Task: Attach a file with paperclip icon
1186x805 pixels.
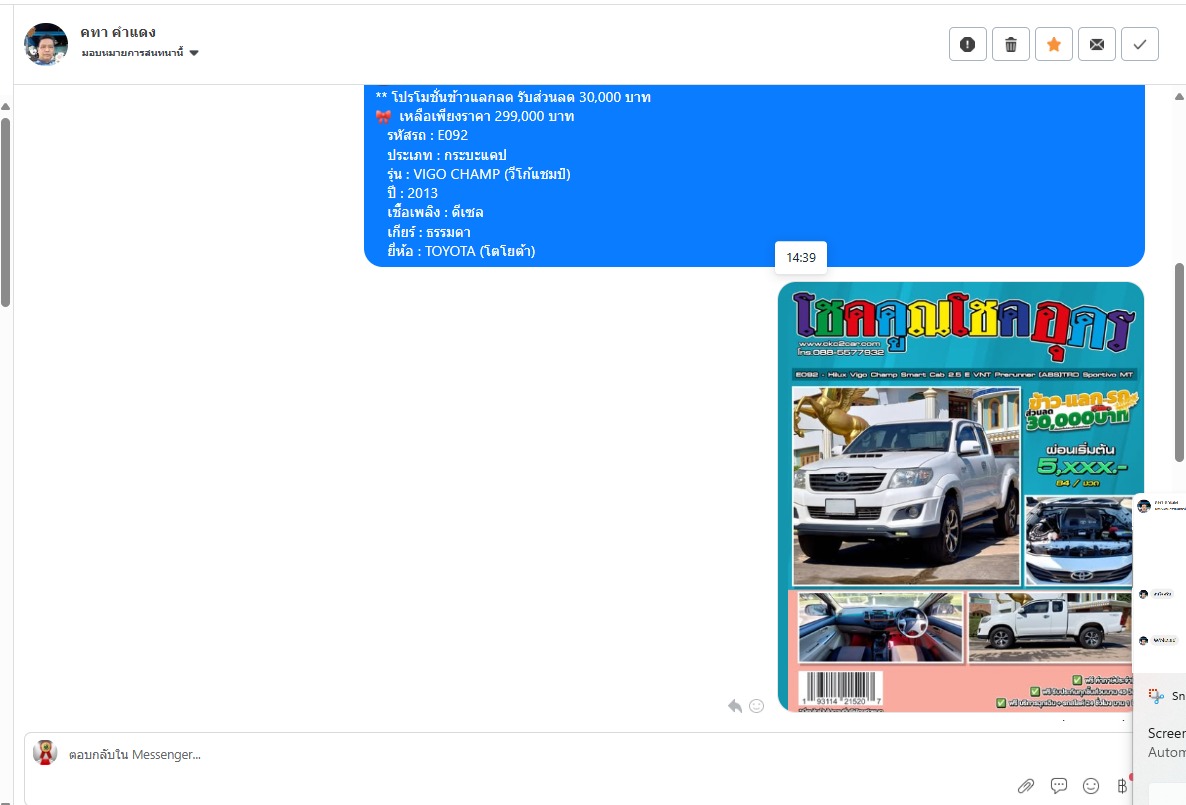Action: [x=1026, y=786]
